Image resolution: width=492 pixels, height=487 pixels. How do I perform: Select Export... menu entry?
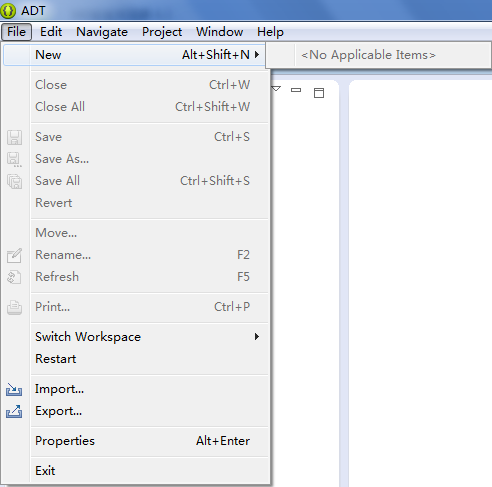136,411
